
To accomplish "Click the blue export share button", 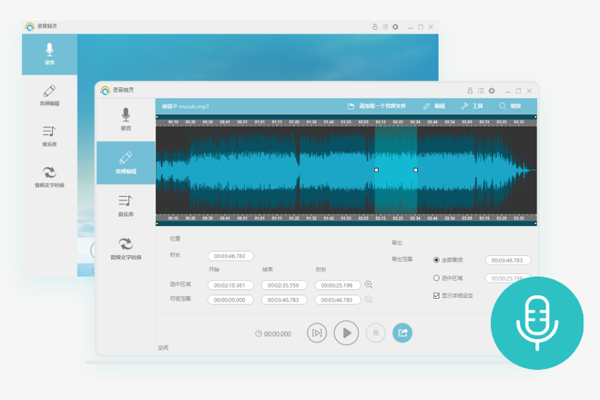I will pos(402,333).
